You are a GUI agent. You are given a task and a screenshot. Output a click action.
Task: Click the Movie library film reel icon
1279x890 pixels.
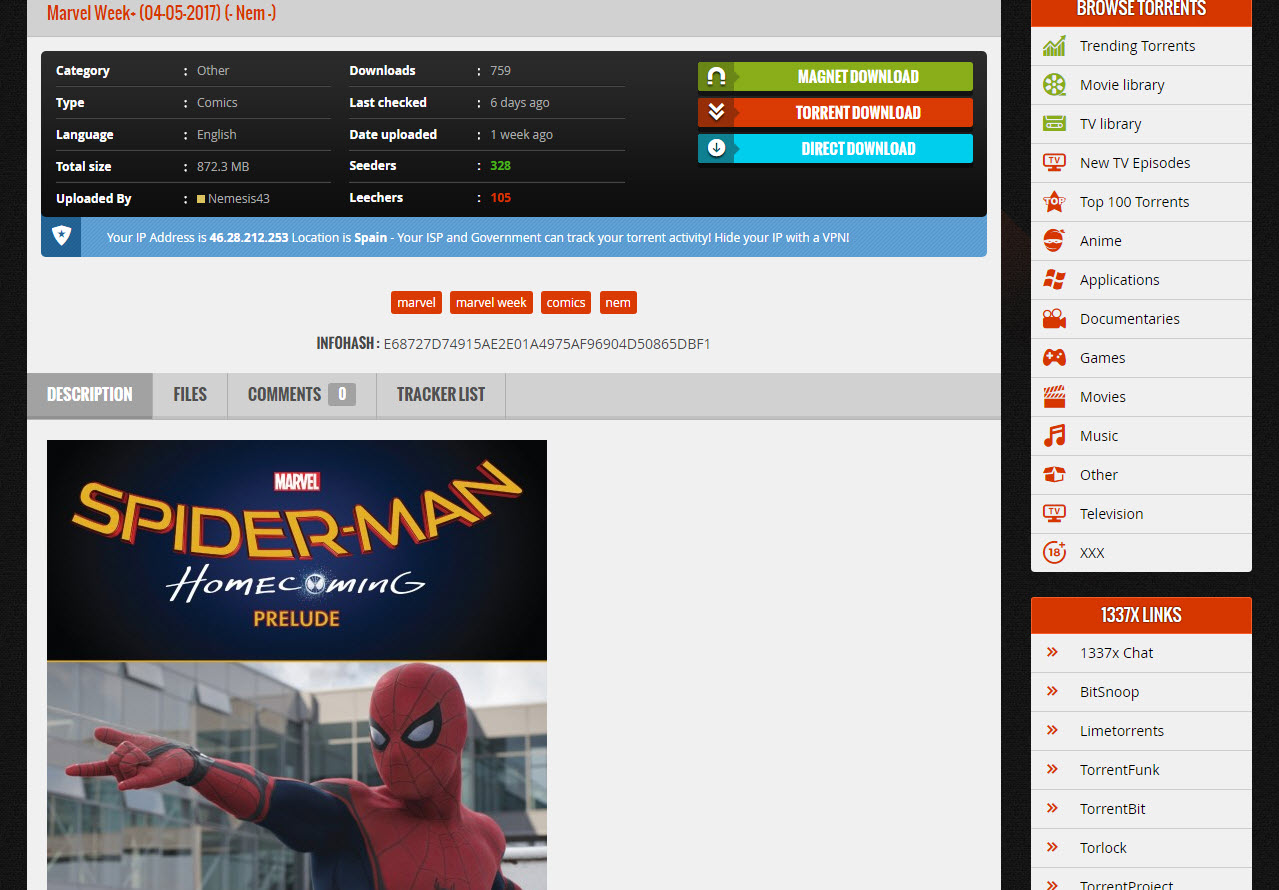point(1054,85)
